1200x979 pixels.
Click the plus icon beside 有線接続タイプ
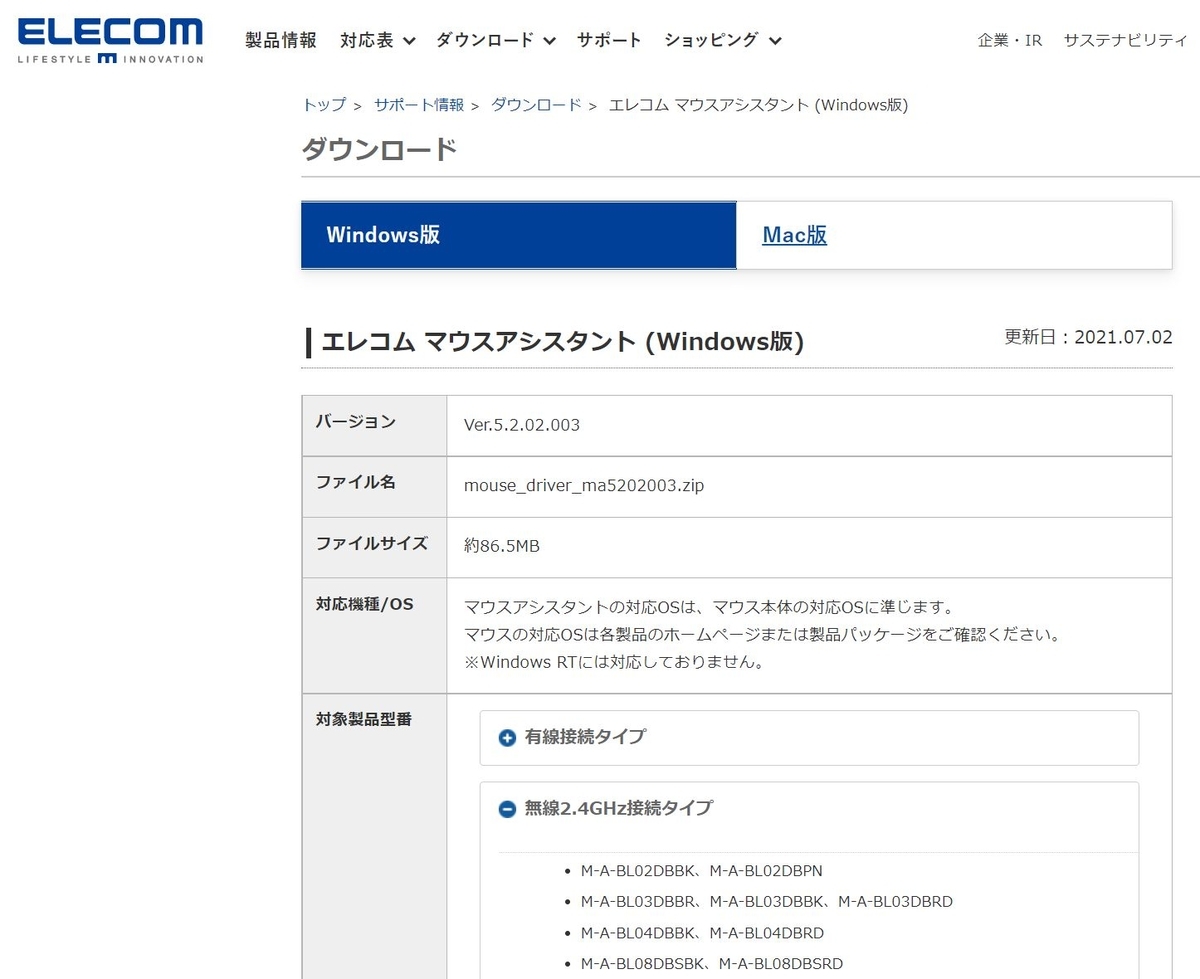[x=509, y=738]
